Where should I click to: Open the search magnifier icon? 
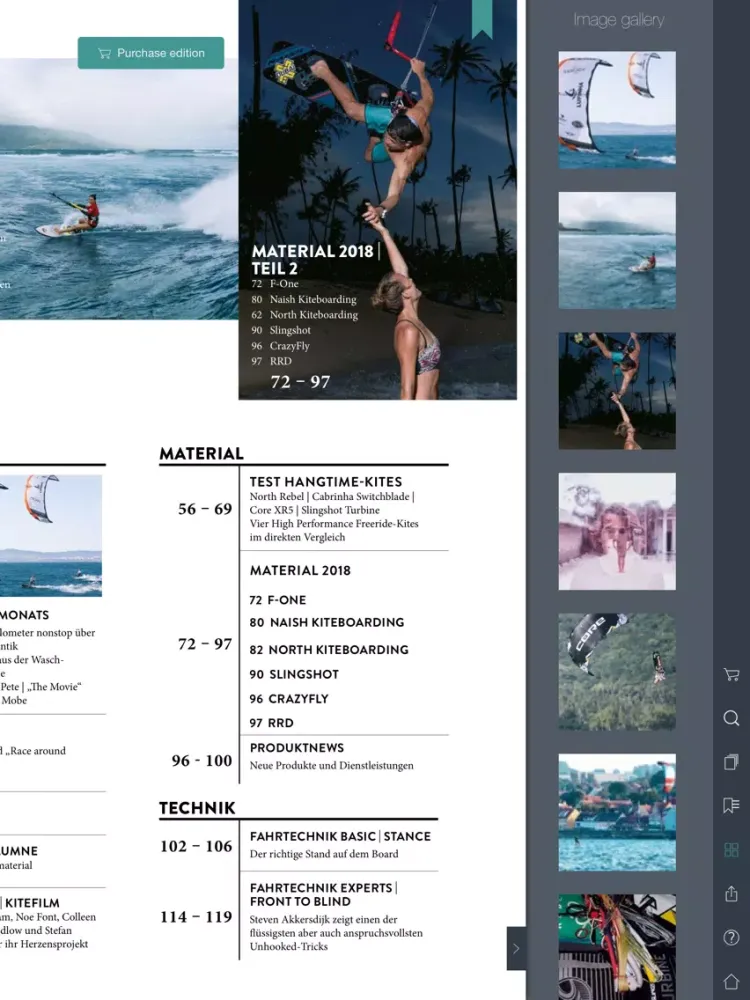pyautogui.click(x=731, y=718)
